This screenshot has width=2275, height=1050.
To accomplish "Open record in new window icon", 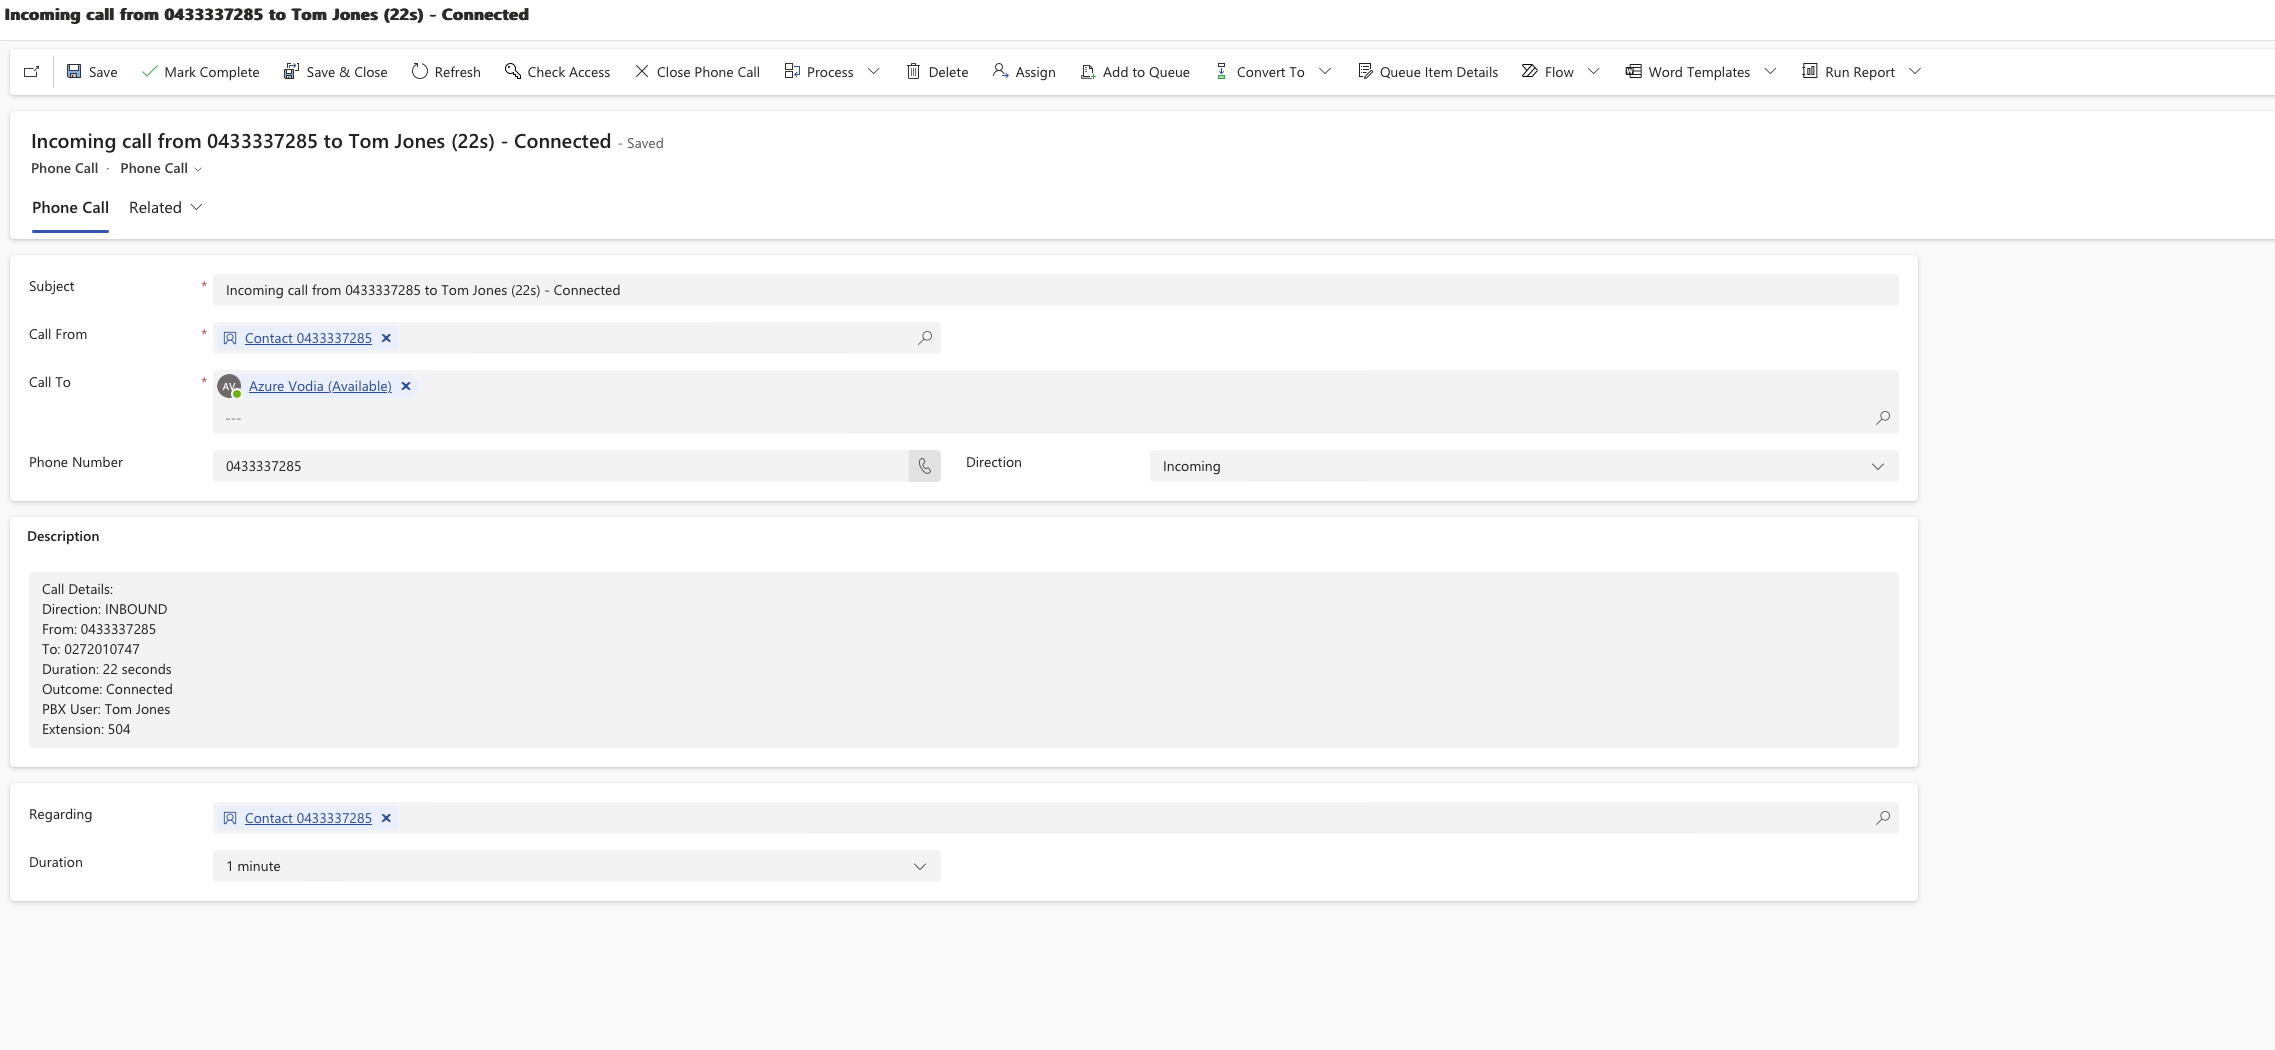I will [32, 72].
